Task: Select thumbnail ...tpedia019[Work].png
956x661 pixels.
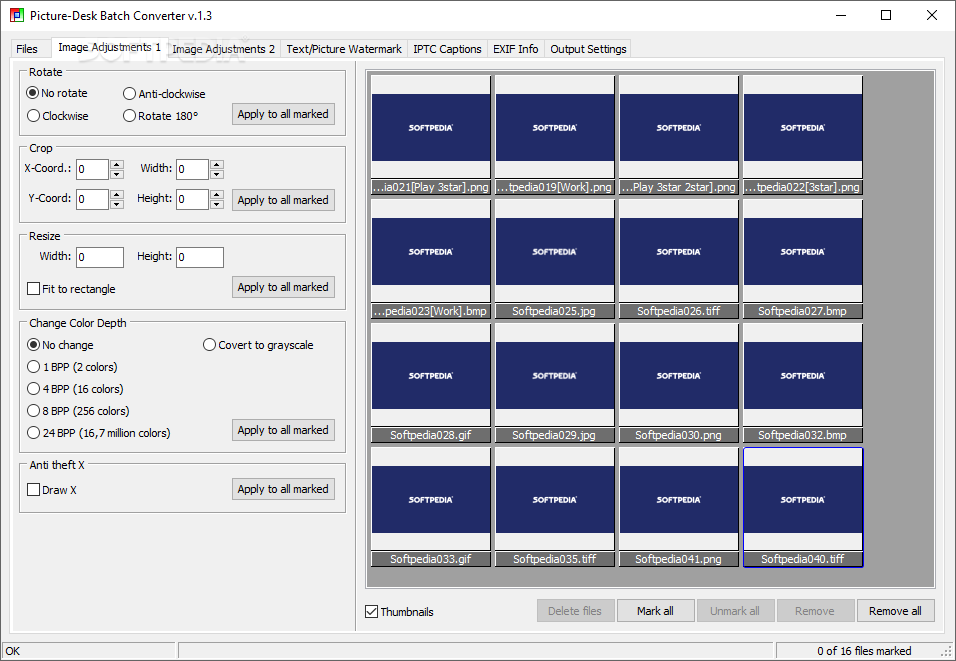Action: (x=555, y=135)
